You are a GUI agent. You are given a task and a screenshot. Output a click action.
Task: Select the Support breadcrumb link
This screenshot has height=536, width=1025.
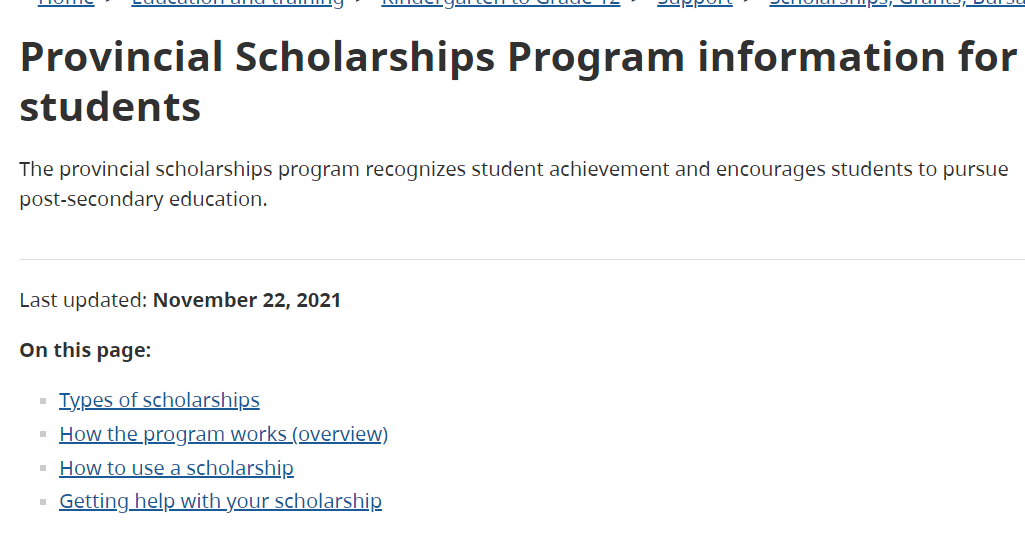click(x=694, y=3)
